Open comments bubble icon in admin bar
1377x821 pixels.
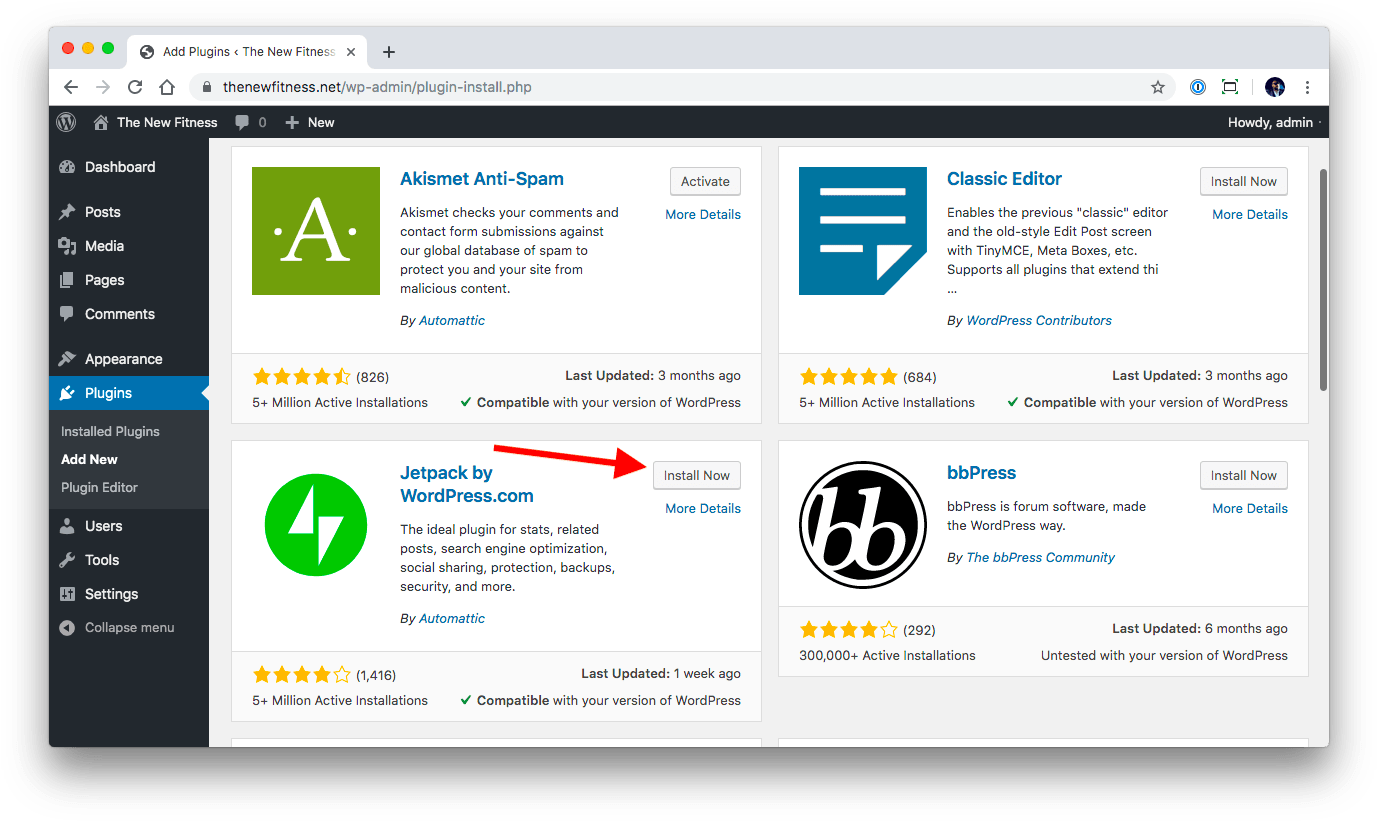(242, 122)
